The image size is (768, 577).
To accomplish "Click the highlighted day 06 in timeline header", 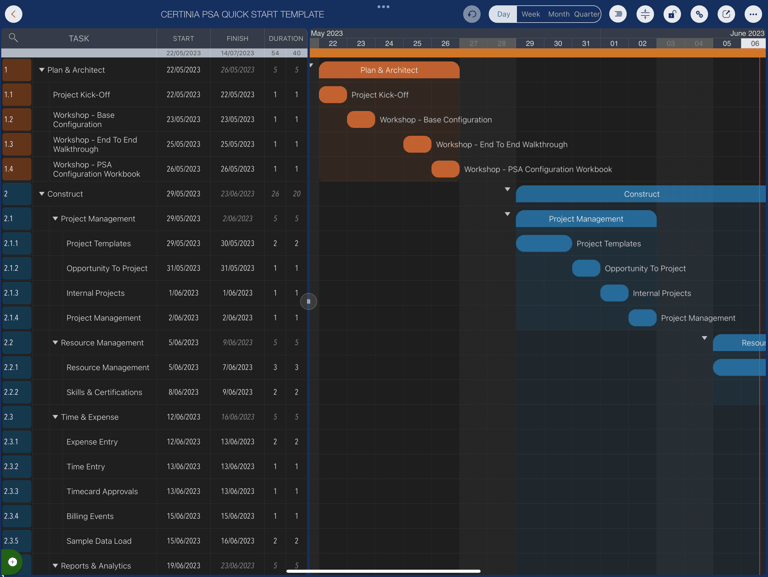I will 754,44.
